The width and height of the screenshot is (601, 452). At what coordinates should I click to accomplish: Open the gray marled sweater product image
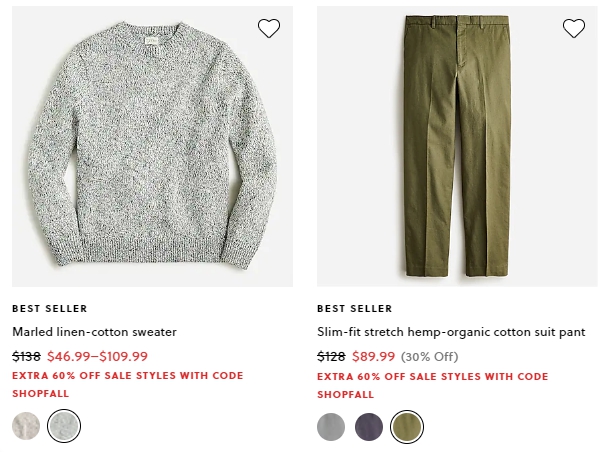point(153,146)
